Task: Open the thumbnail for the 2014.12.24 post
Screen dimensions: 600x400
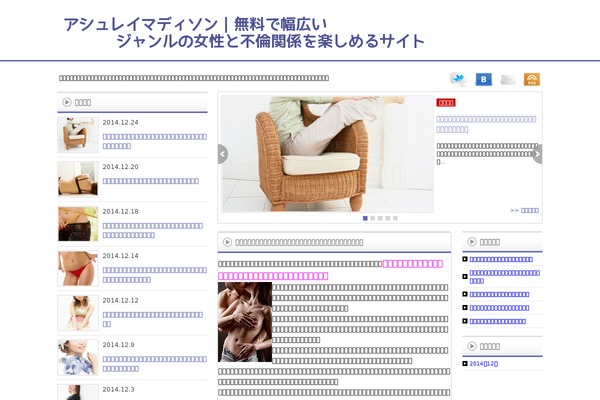Action: [78, 135]
